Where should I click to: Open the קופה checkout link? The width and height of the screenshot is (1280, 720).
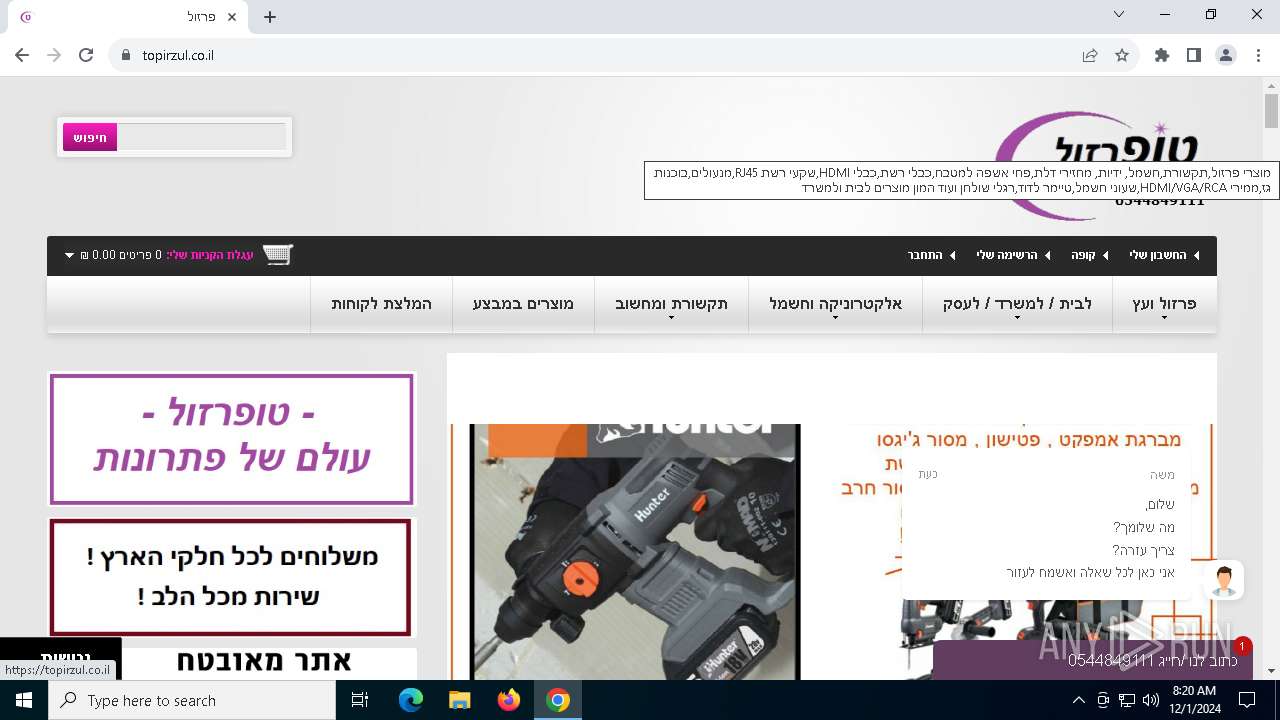point(1084,255)
